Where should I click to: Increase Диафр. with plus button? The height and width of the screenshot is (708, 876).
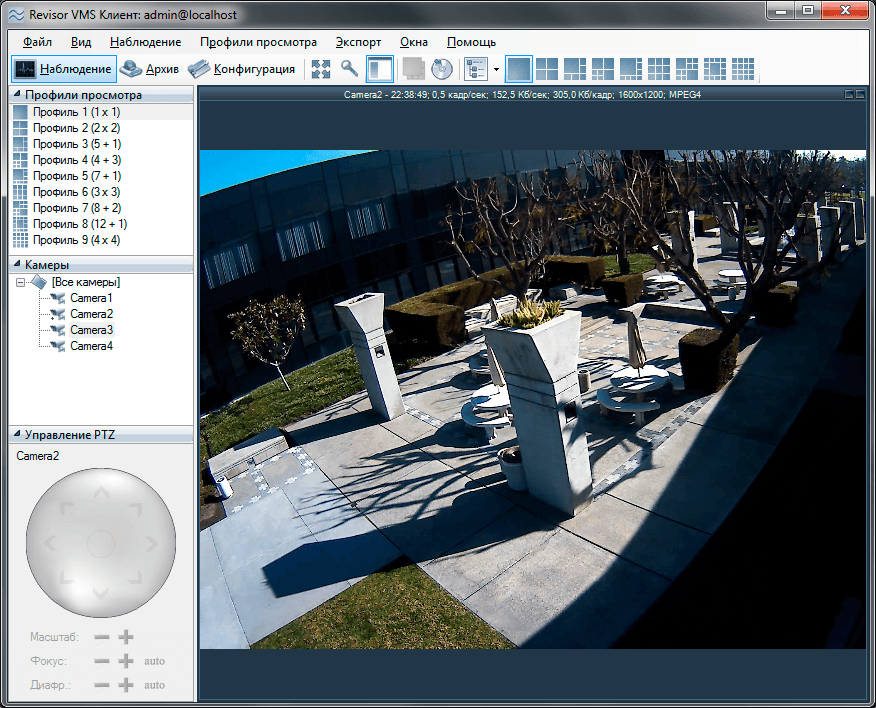[126, 685]
